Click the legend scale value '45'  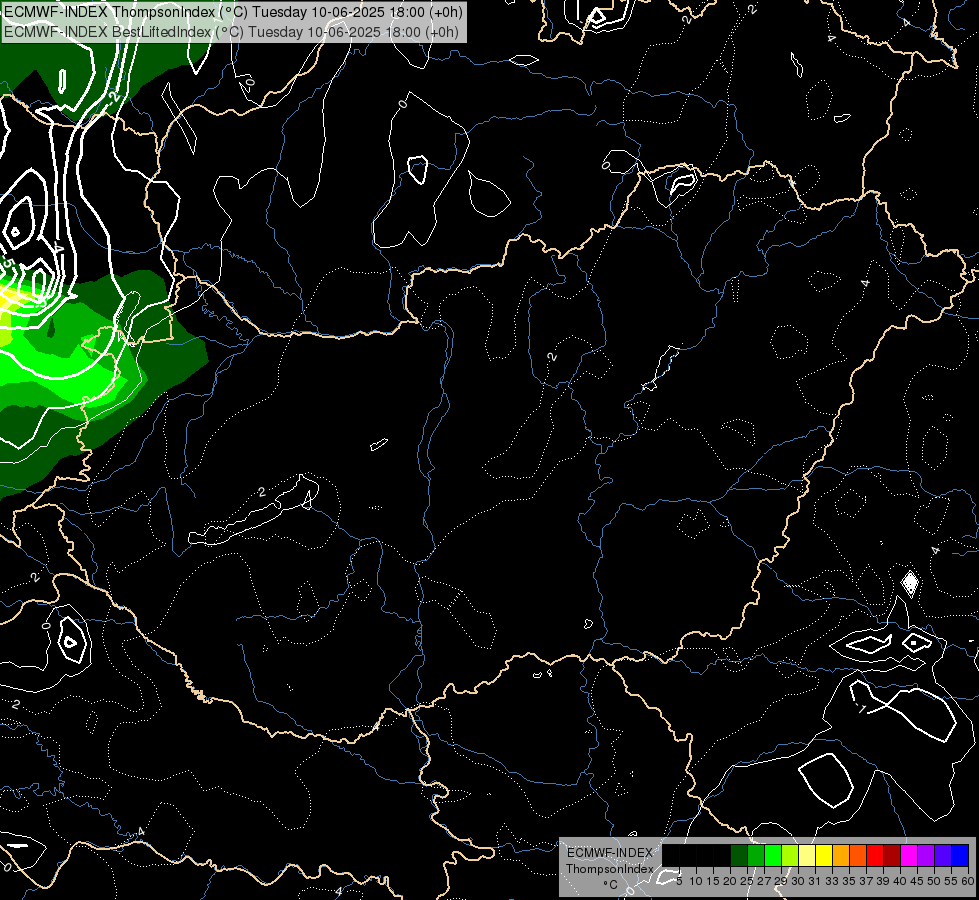[917, 881]
